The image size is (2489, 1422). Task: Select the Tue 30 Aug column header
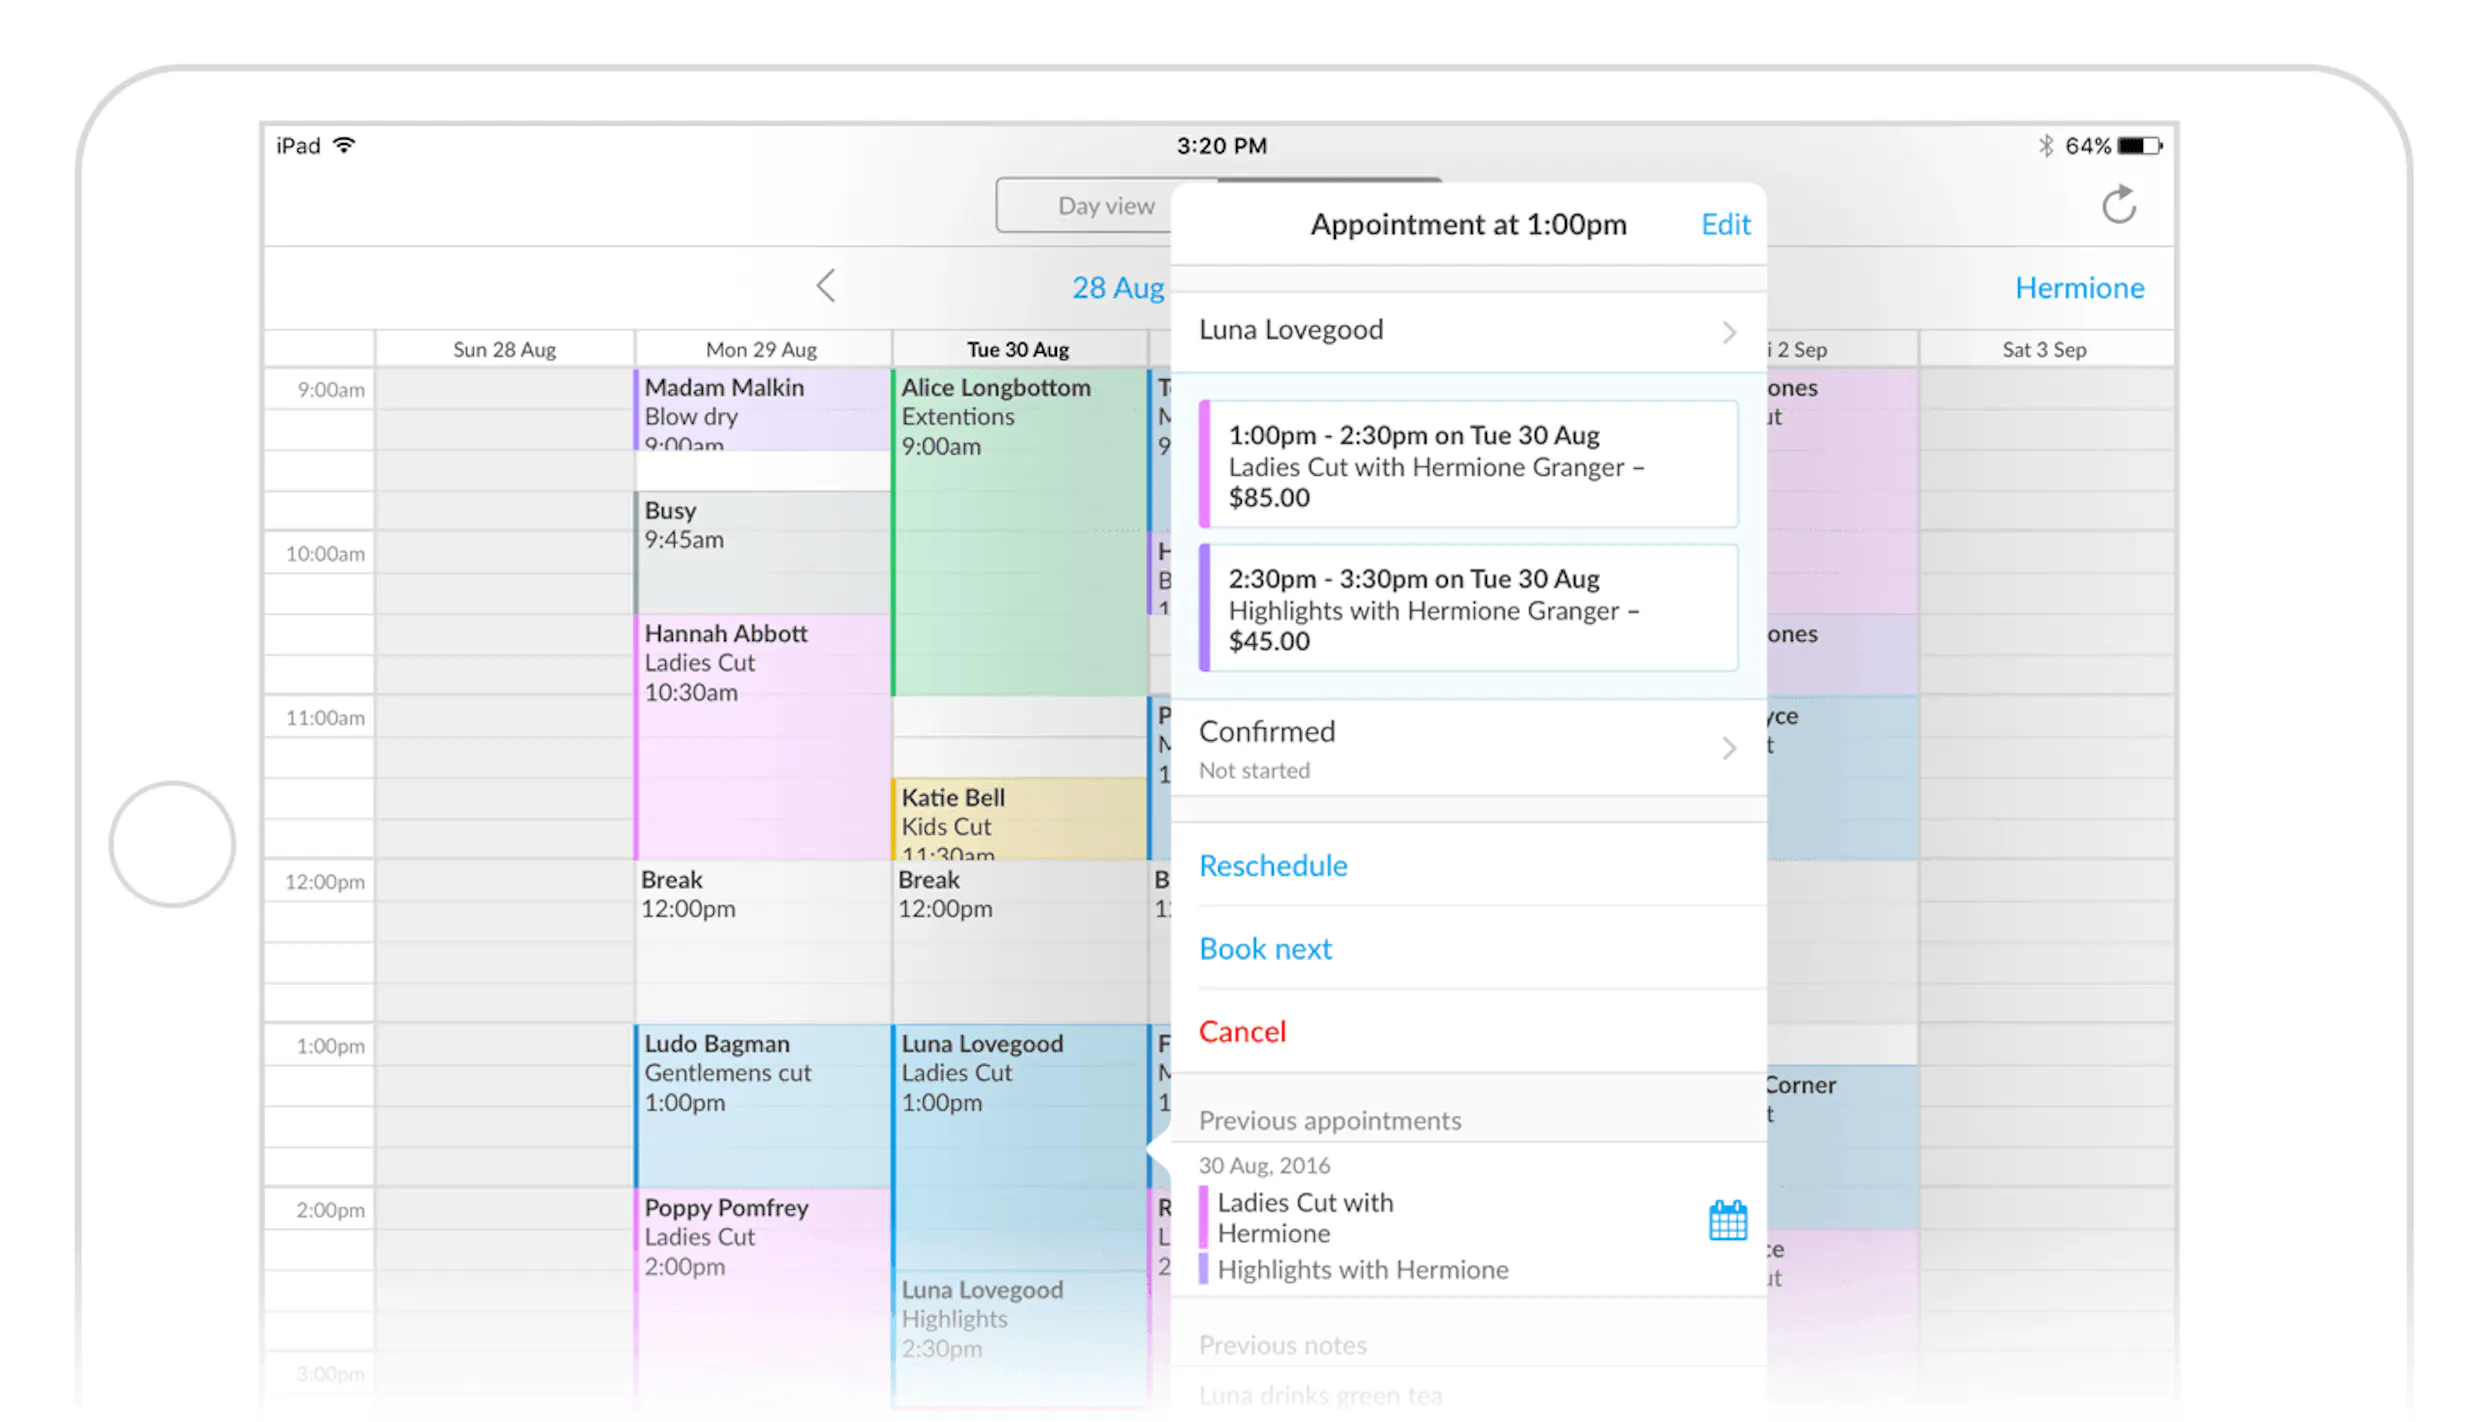1018,349
